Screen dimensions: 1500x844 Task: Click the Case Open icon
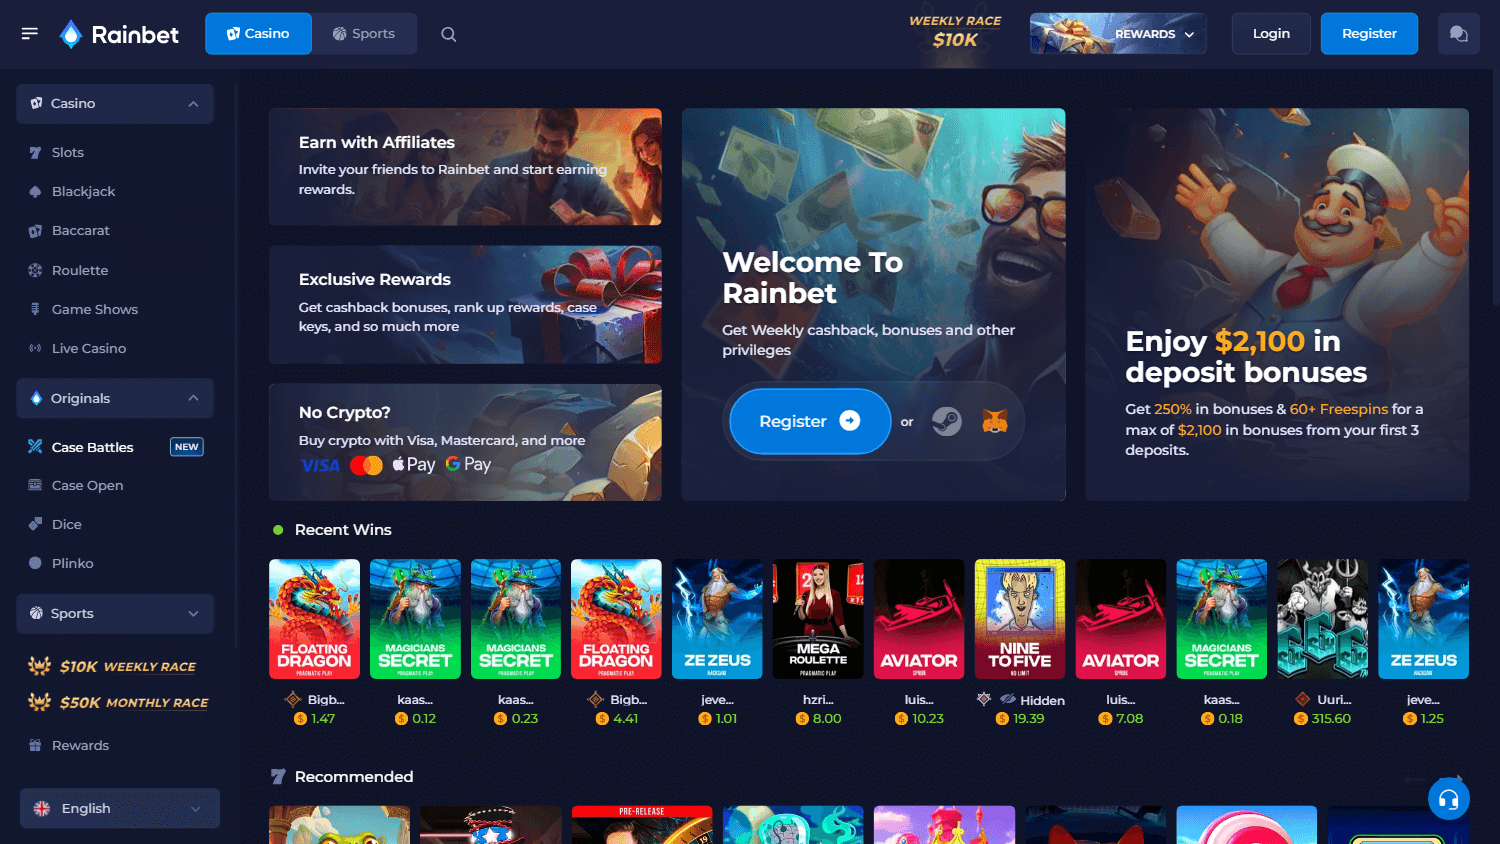(36, 485)
